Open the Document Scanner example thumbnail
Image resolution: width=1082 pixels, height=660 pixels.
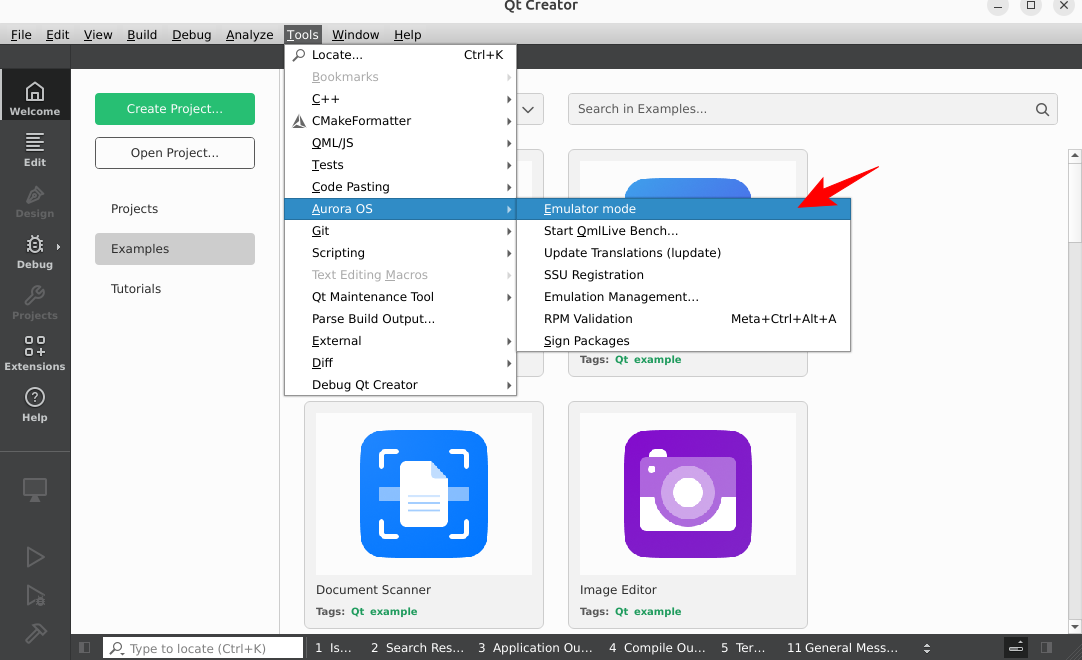[424, 494]
